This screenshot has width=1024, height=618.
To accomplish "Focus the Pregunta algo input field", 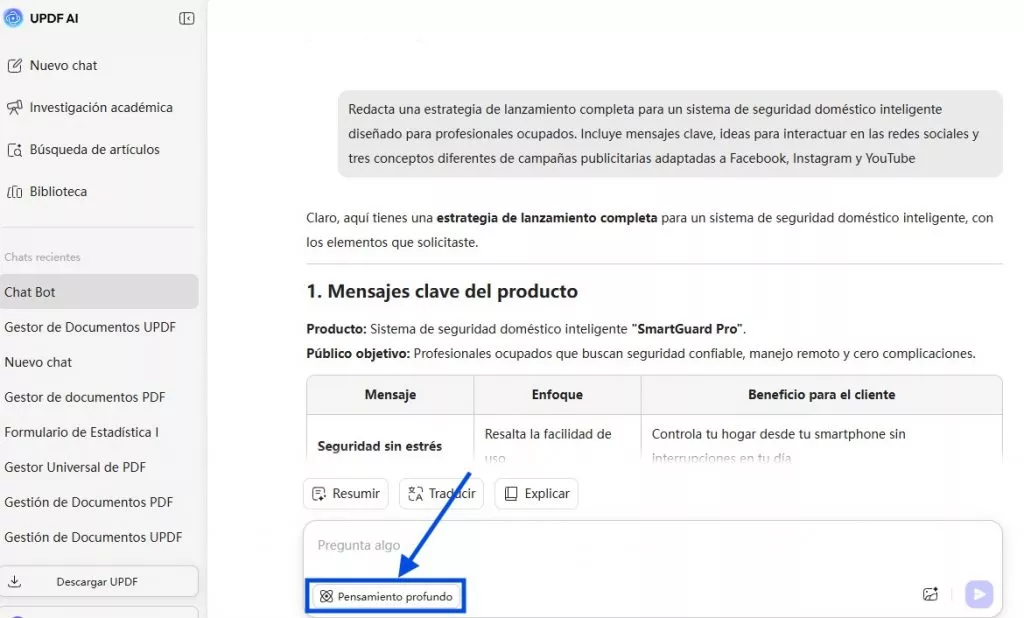I will click(653, 545).
